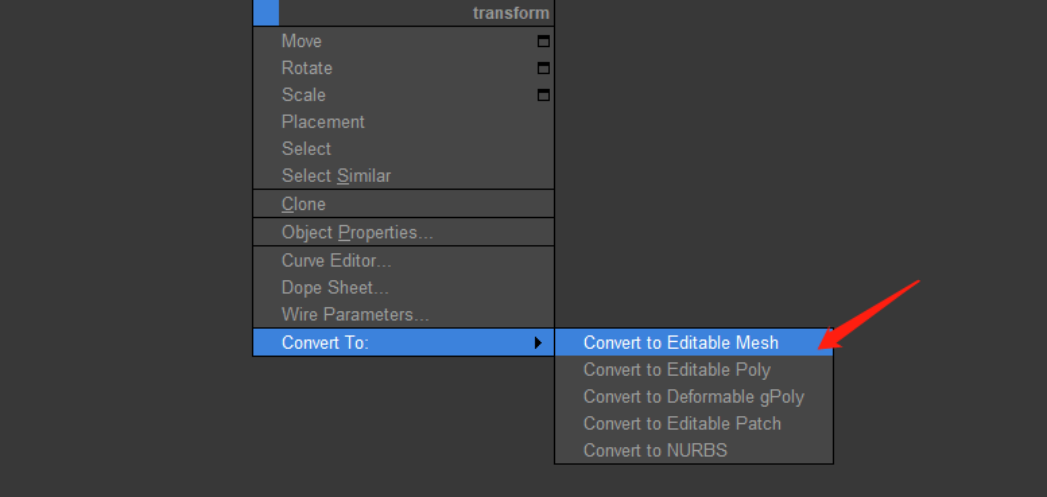Convert to Editable Mesh
The width and height of the screenshot is (1047, 497).
[x=680, y=343]
